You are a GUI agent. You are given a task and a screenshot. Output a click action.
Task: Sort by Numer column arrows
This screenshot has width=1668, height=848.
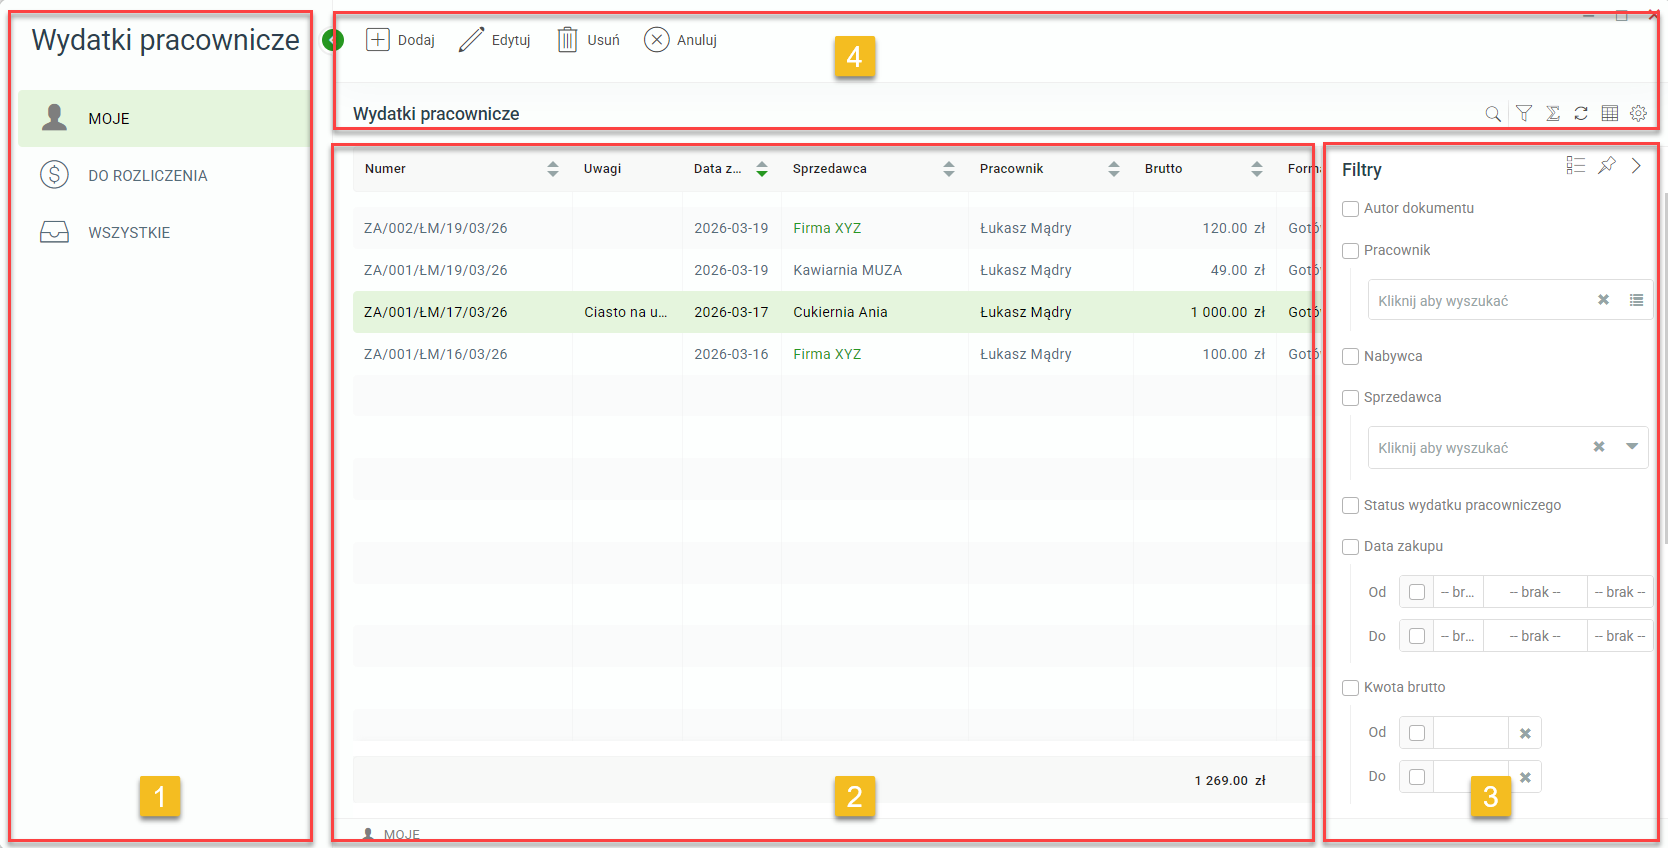click(553, 169)
